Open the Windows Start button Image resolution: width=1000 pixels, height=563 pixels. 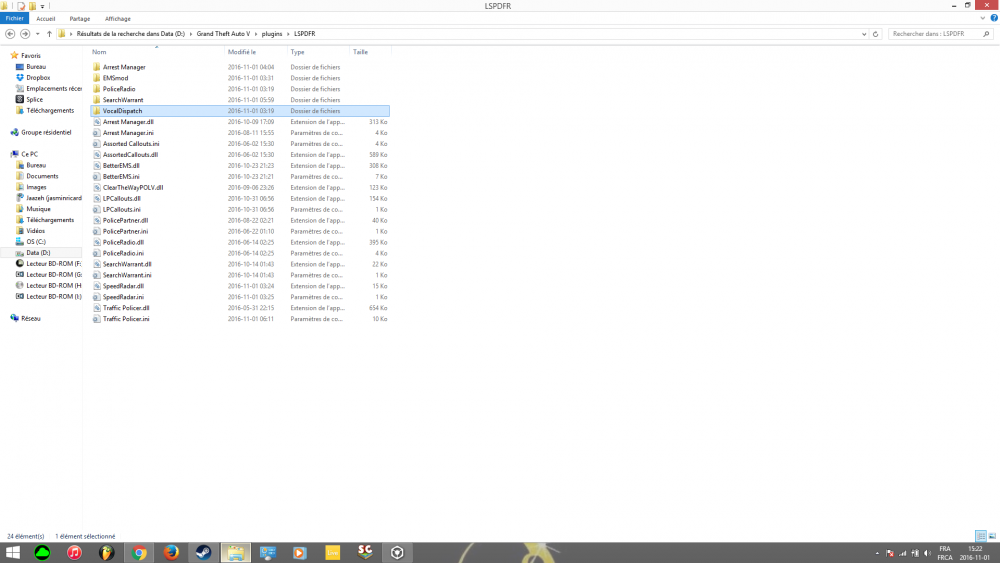[13, 552]
